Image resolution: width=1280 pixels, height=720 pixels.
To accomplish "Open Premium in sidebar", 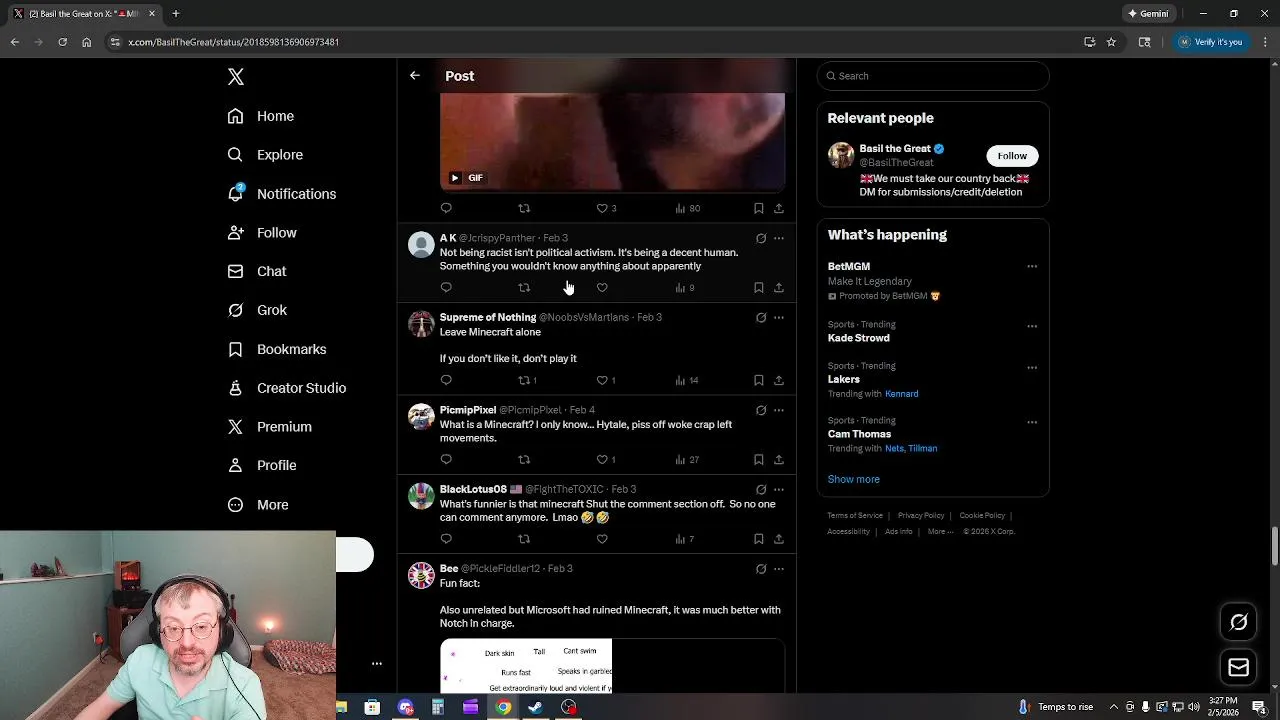I will pos(269,427).
